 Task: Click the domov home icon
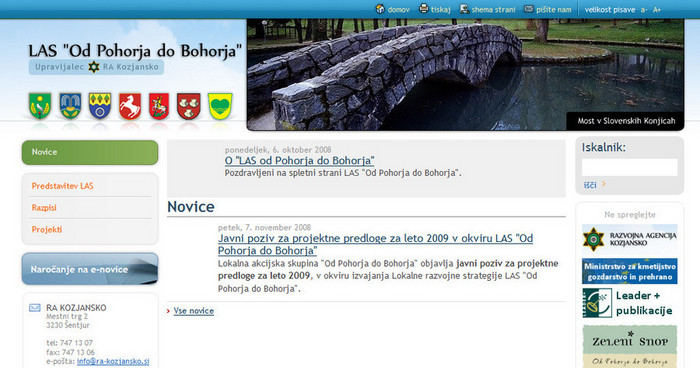(x=380, y=9)
